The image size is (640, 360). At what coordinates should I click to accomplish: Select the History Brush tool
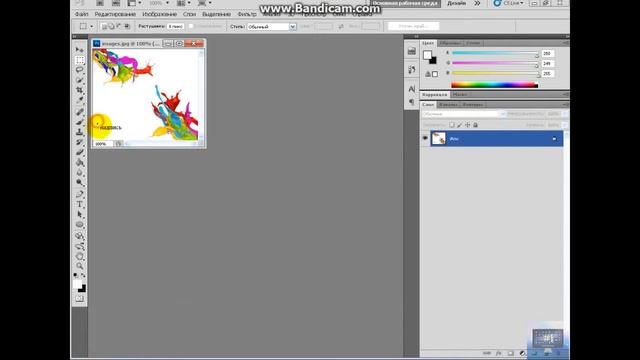click(x=80, y=142)
